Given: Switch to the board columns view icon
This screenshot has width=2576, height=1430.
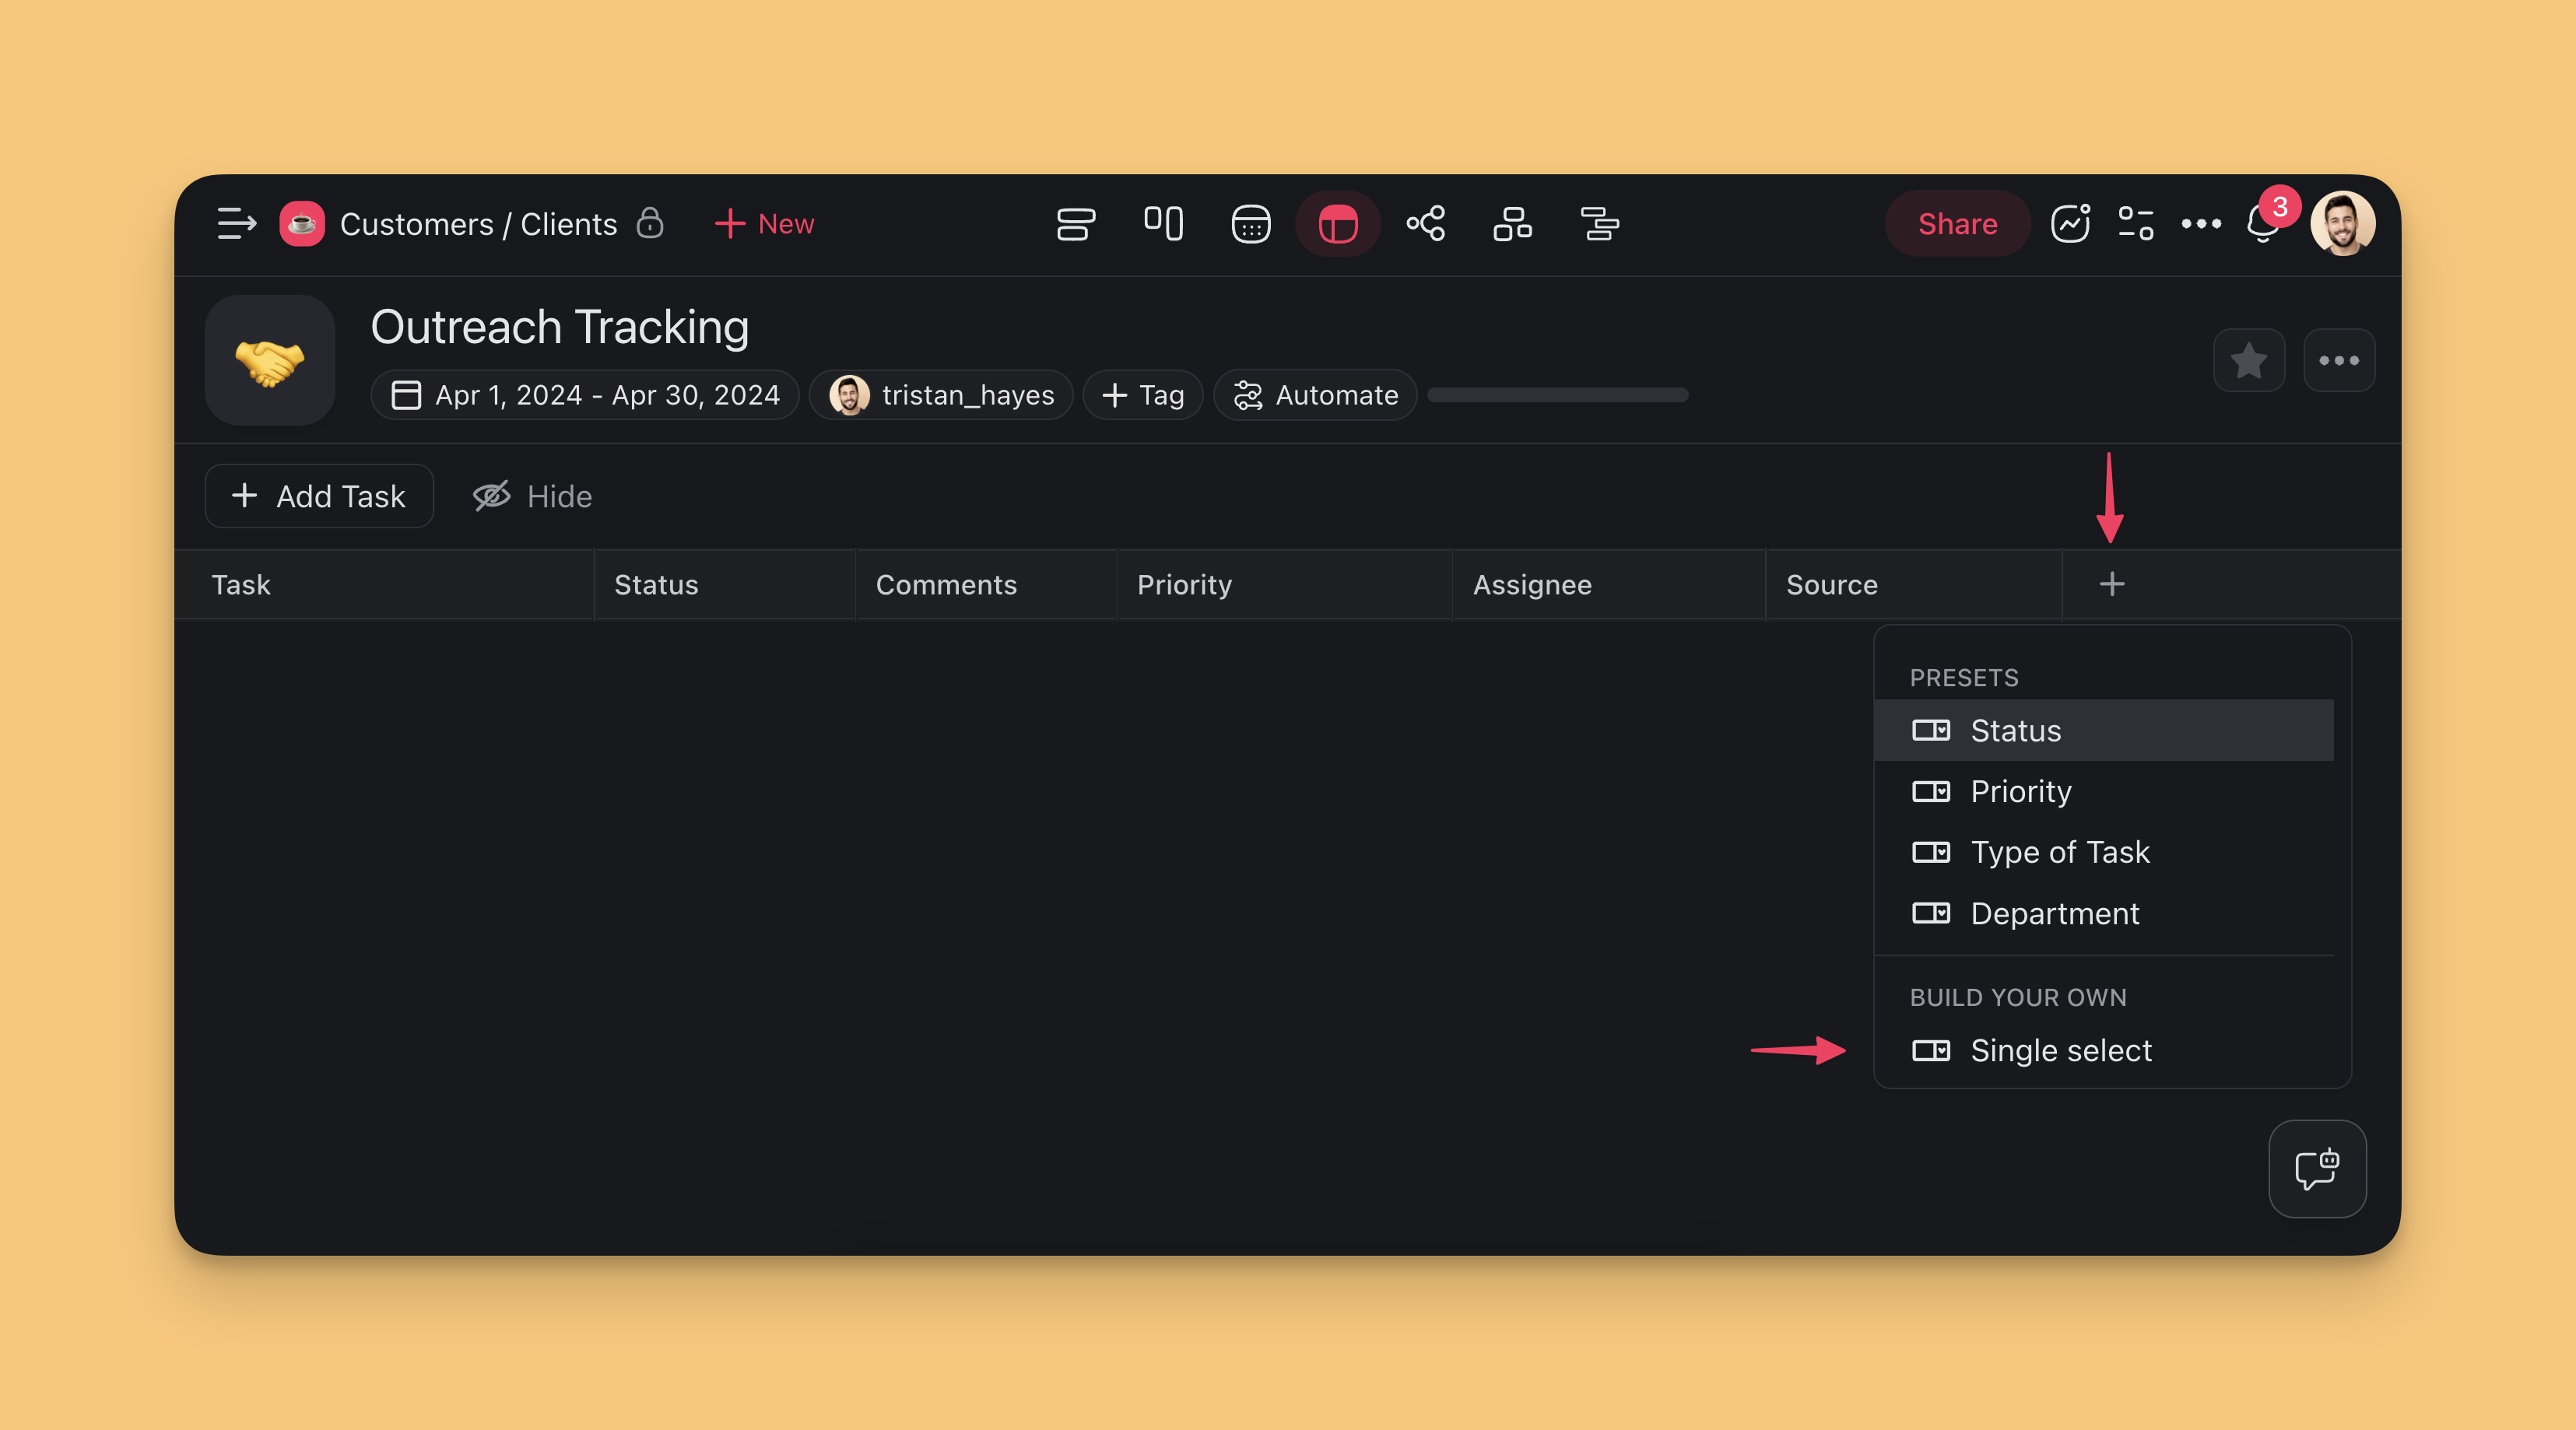Looking at the screenshot, I should tap(1163, 224).
